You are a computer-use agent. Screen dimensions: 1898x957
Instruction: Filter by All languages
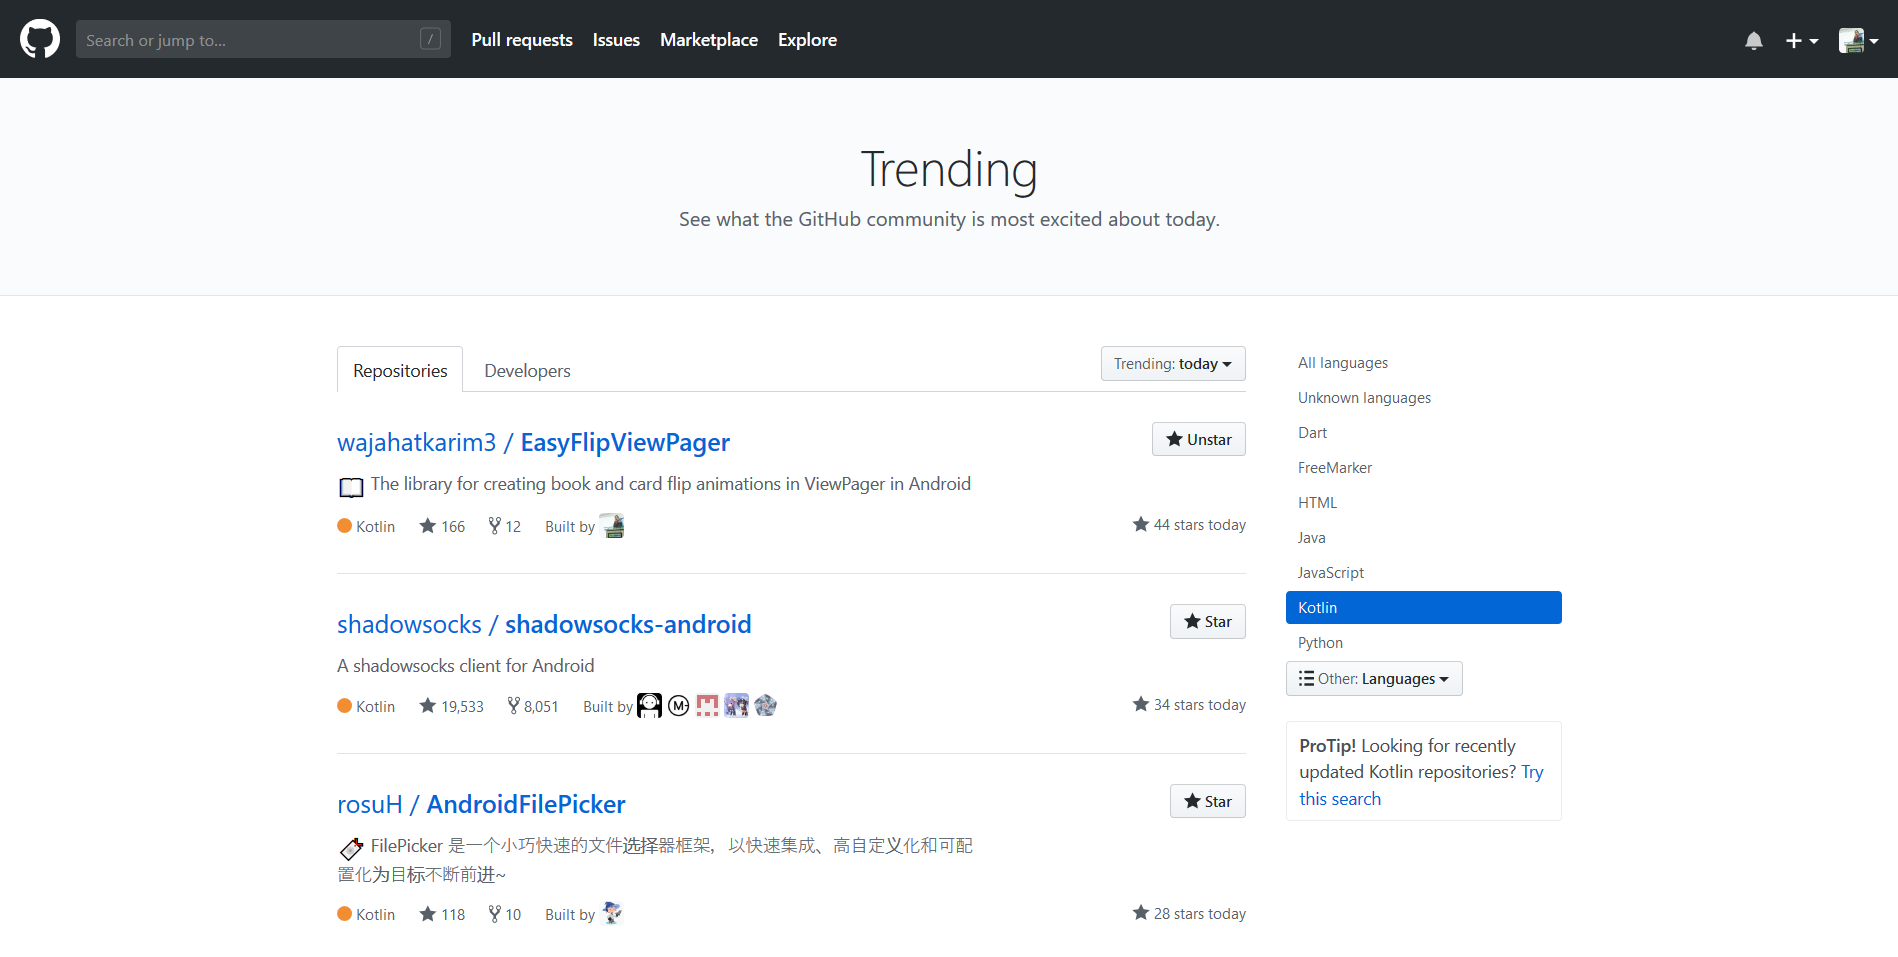(1343, 363)
